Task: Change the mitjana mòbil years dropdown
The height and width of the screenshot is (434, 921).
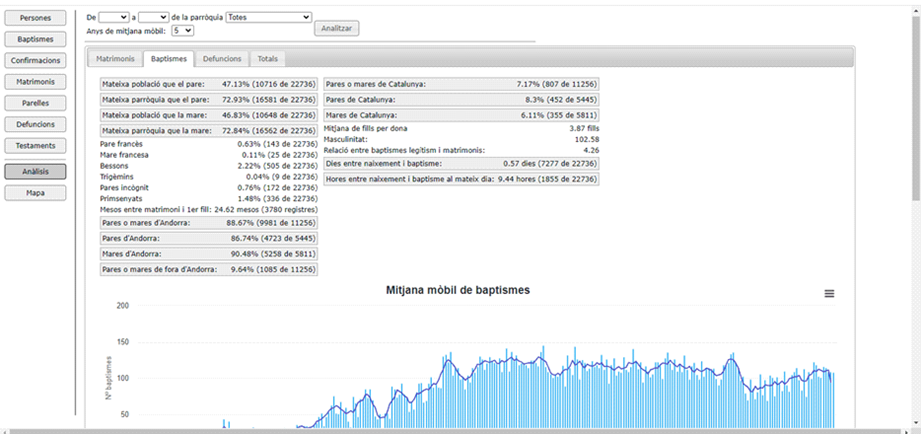Action: (182, 31)
